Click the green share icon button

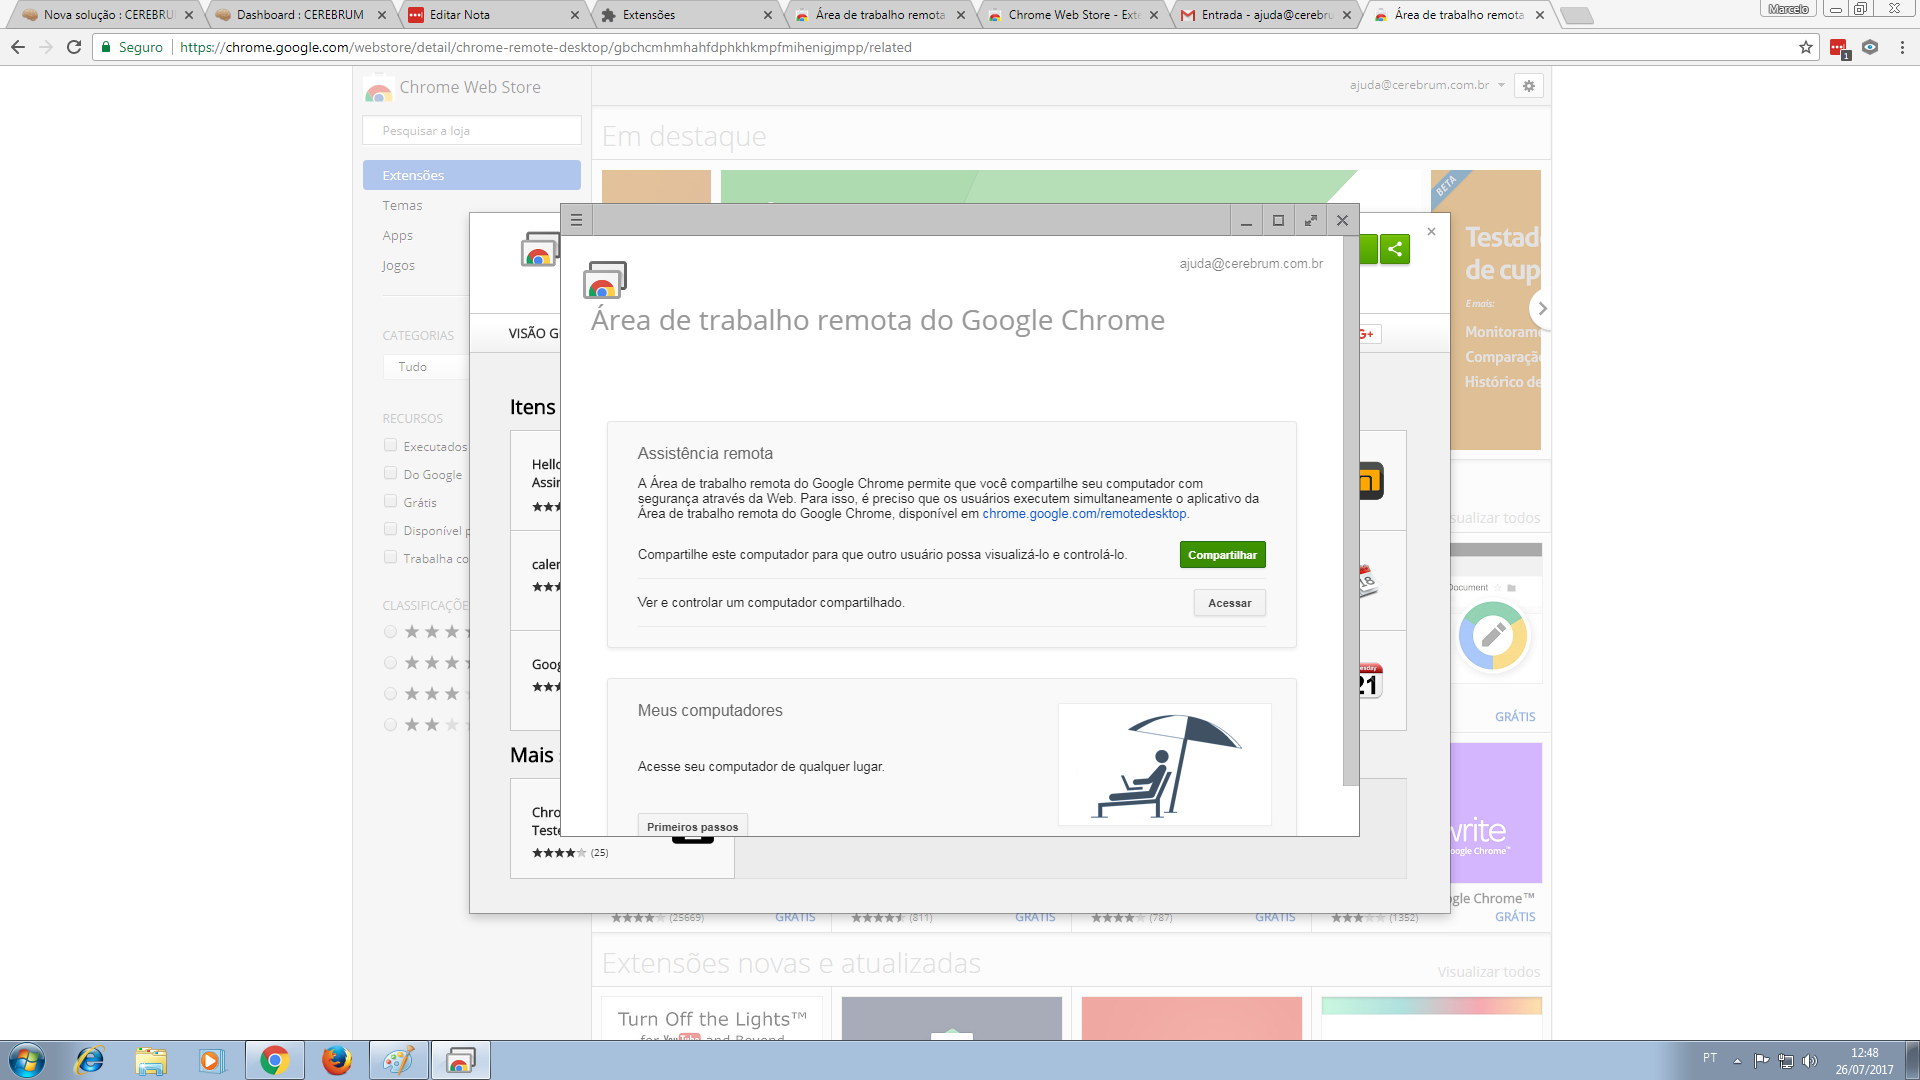[1395, 249]
